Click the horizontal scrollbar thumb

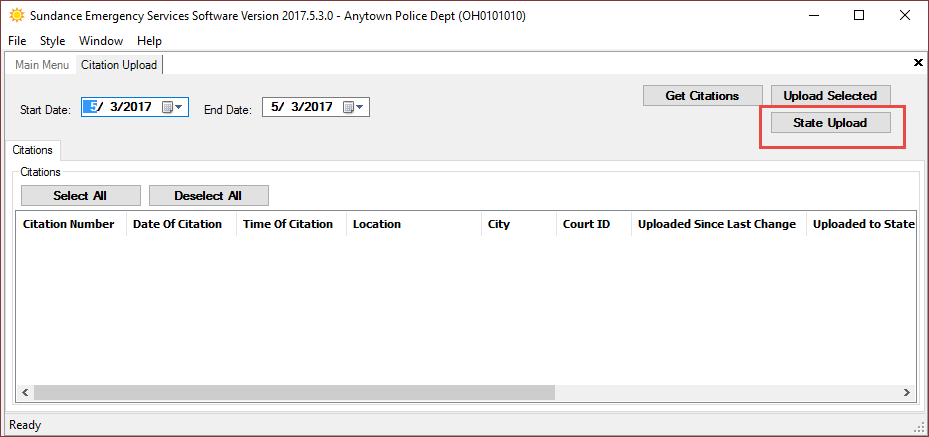coord(294,392)
